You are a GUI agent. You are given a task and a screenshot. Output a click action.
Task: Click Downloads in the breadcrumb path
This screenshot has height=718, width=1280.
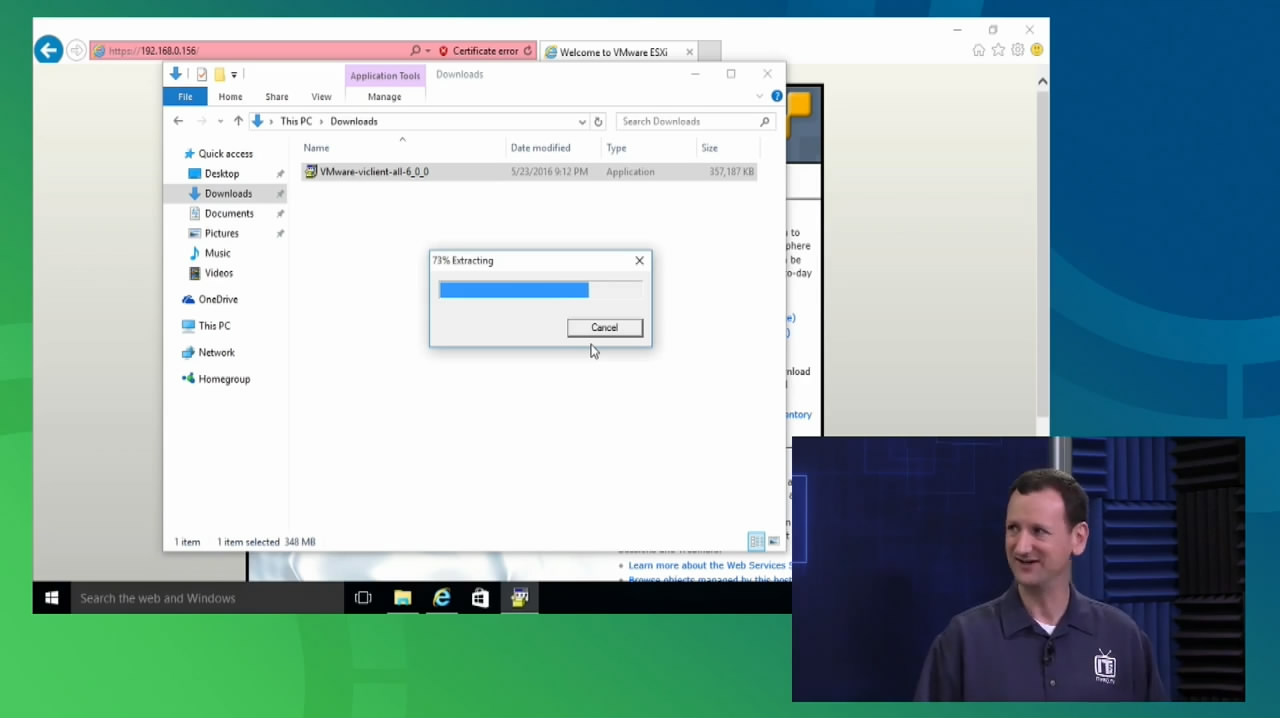pyautogui.click(x=354, y=122)
